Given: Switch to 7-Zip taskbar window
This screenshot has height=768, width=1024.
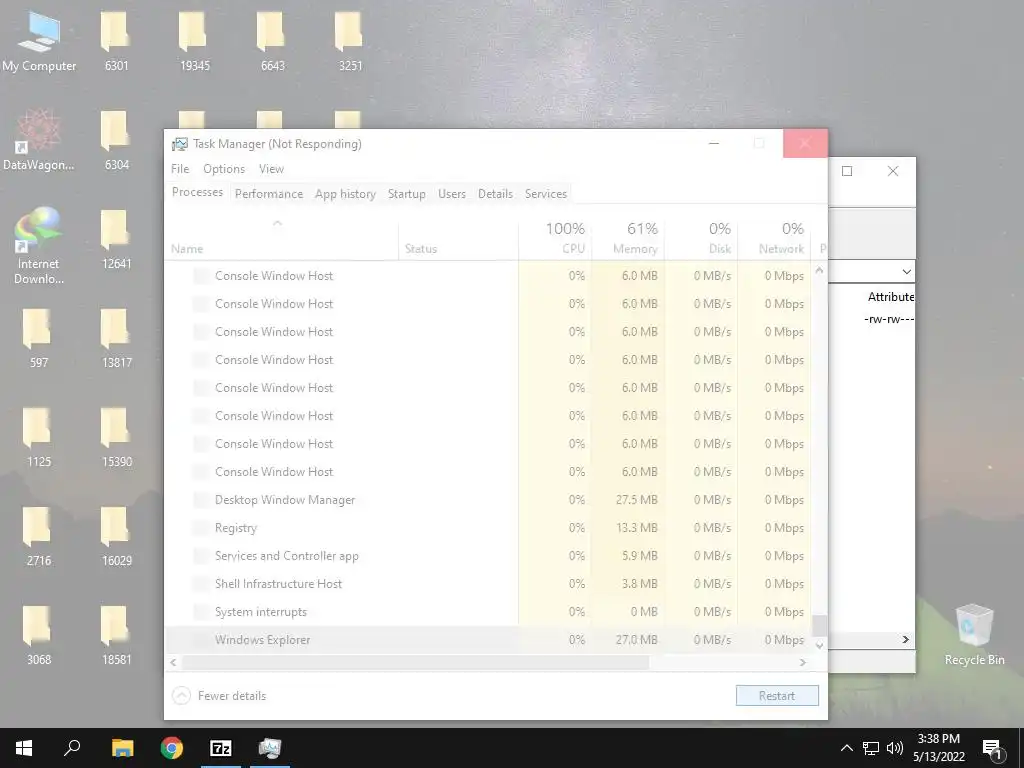Looking at the screenshot, I should coord(221,748).
